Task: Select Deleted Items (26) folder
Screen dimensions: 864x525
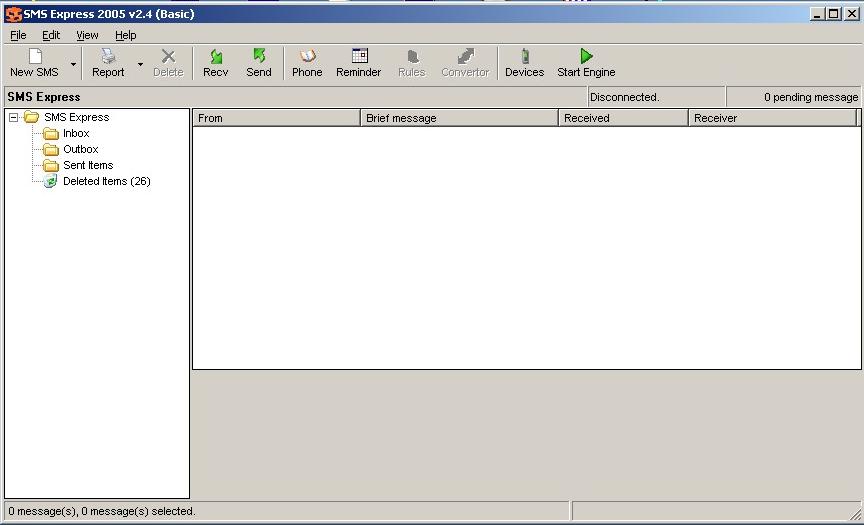Action: click(x=107, y=181)
